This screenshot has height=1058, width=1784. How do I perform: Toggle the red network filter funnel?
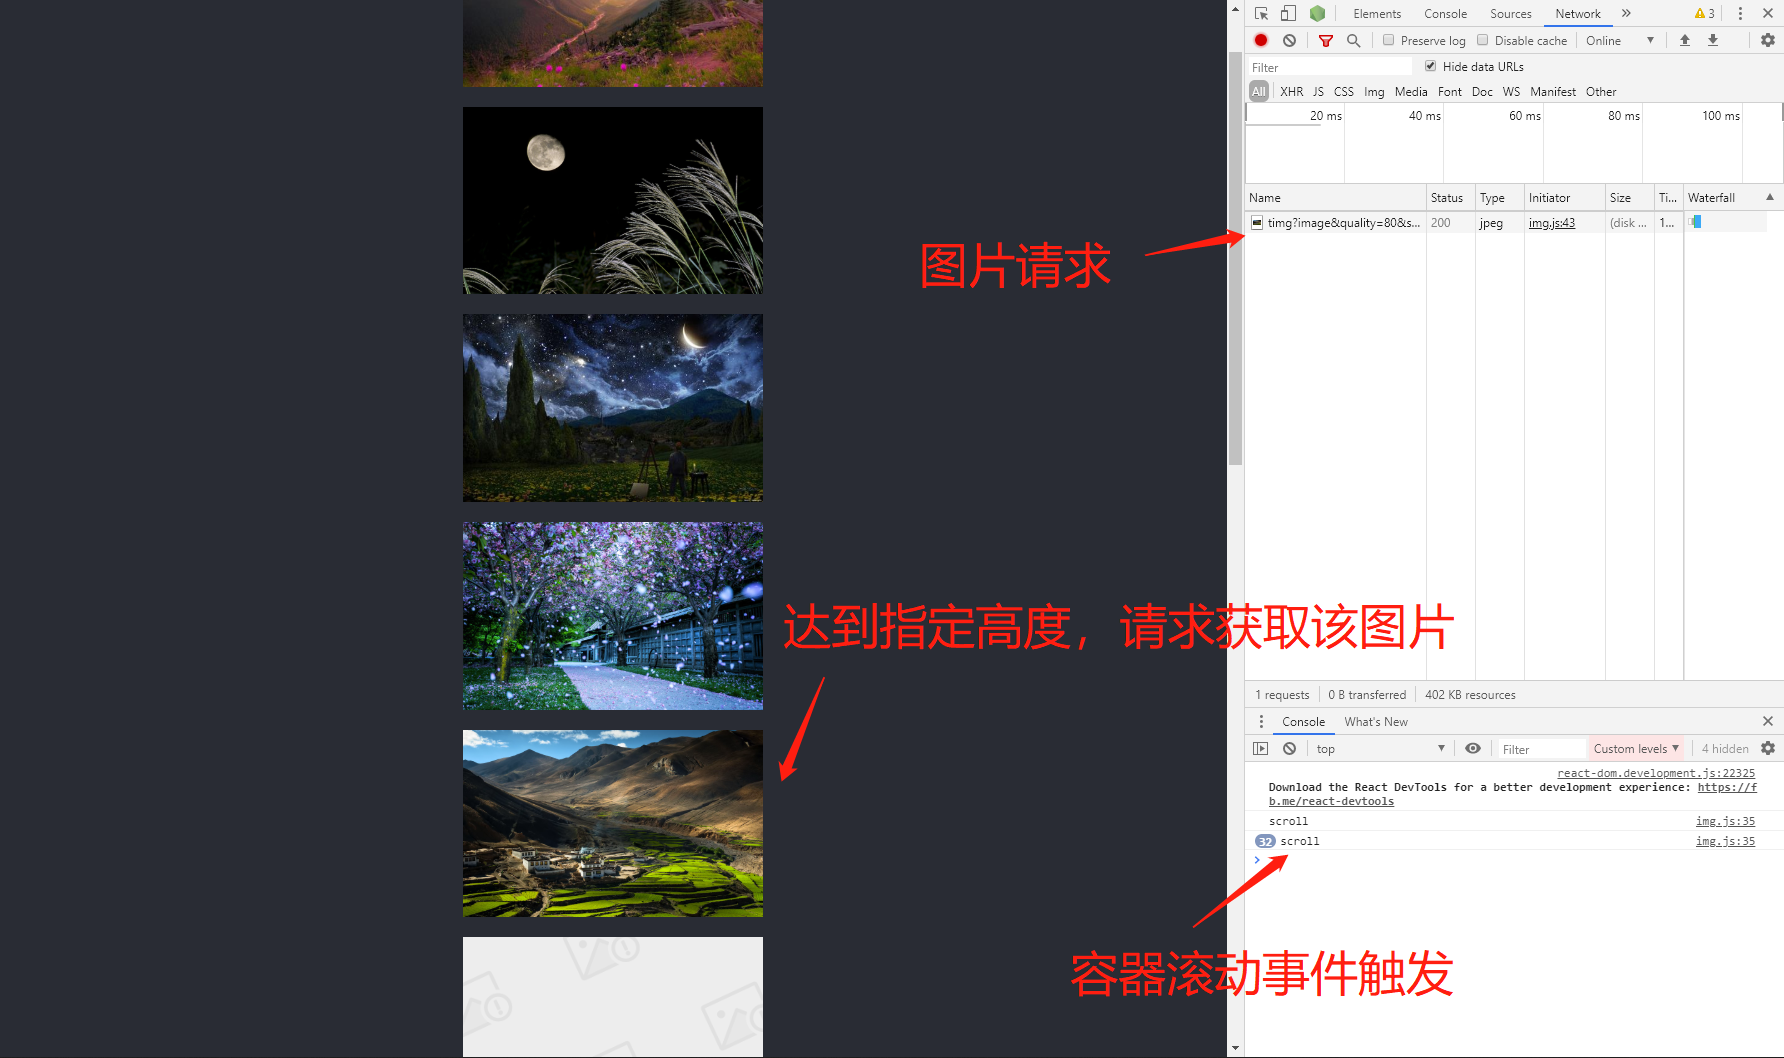[x=1326, y=41]
